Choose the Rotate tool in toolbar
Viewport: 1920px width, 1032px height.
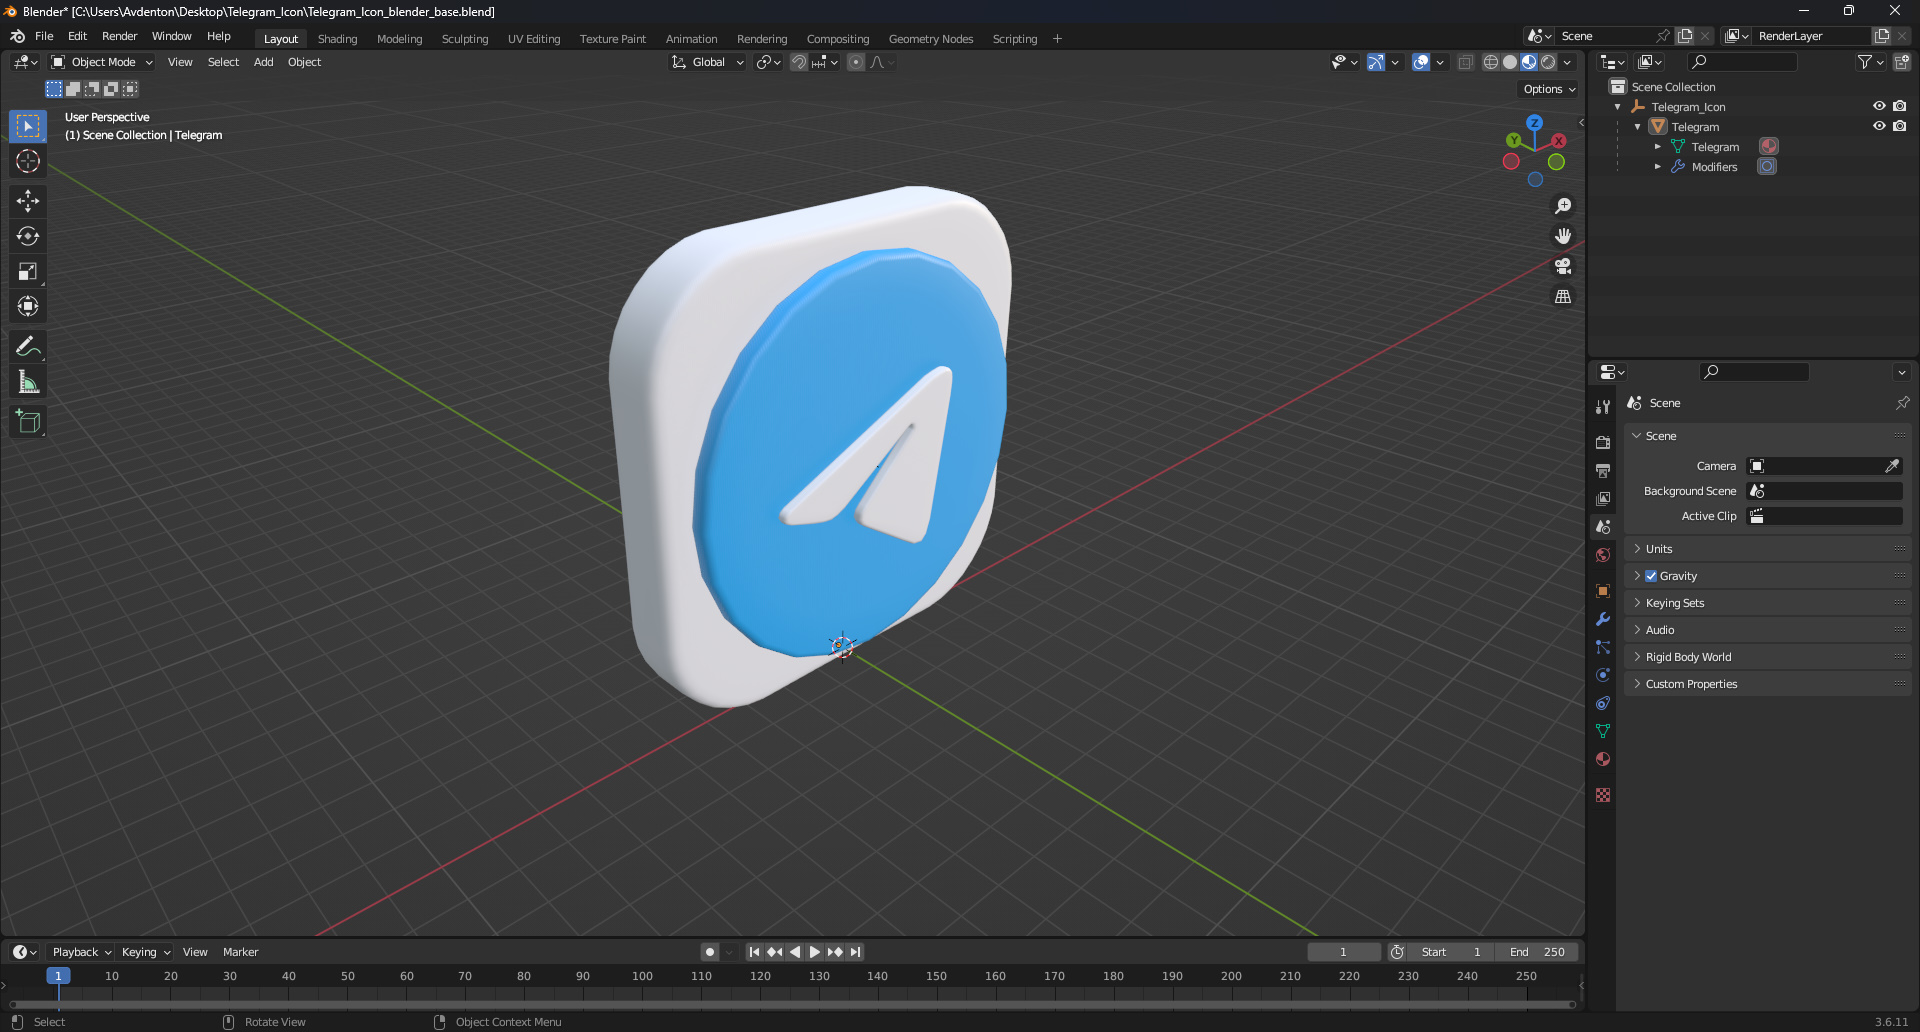28,236
